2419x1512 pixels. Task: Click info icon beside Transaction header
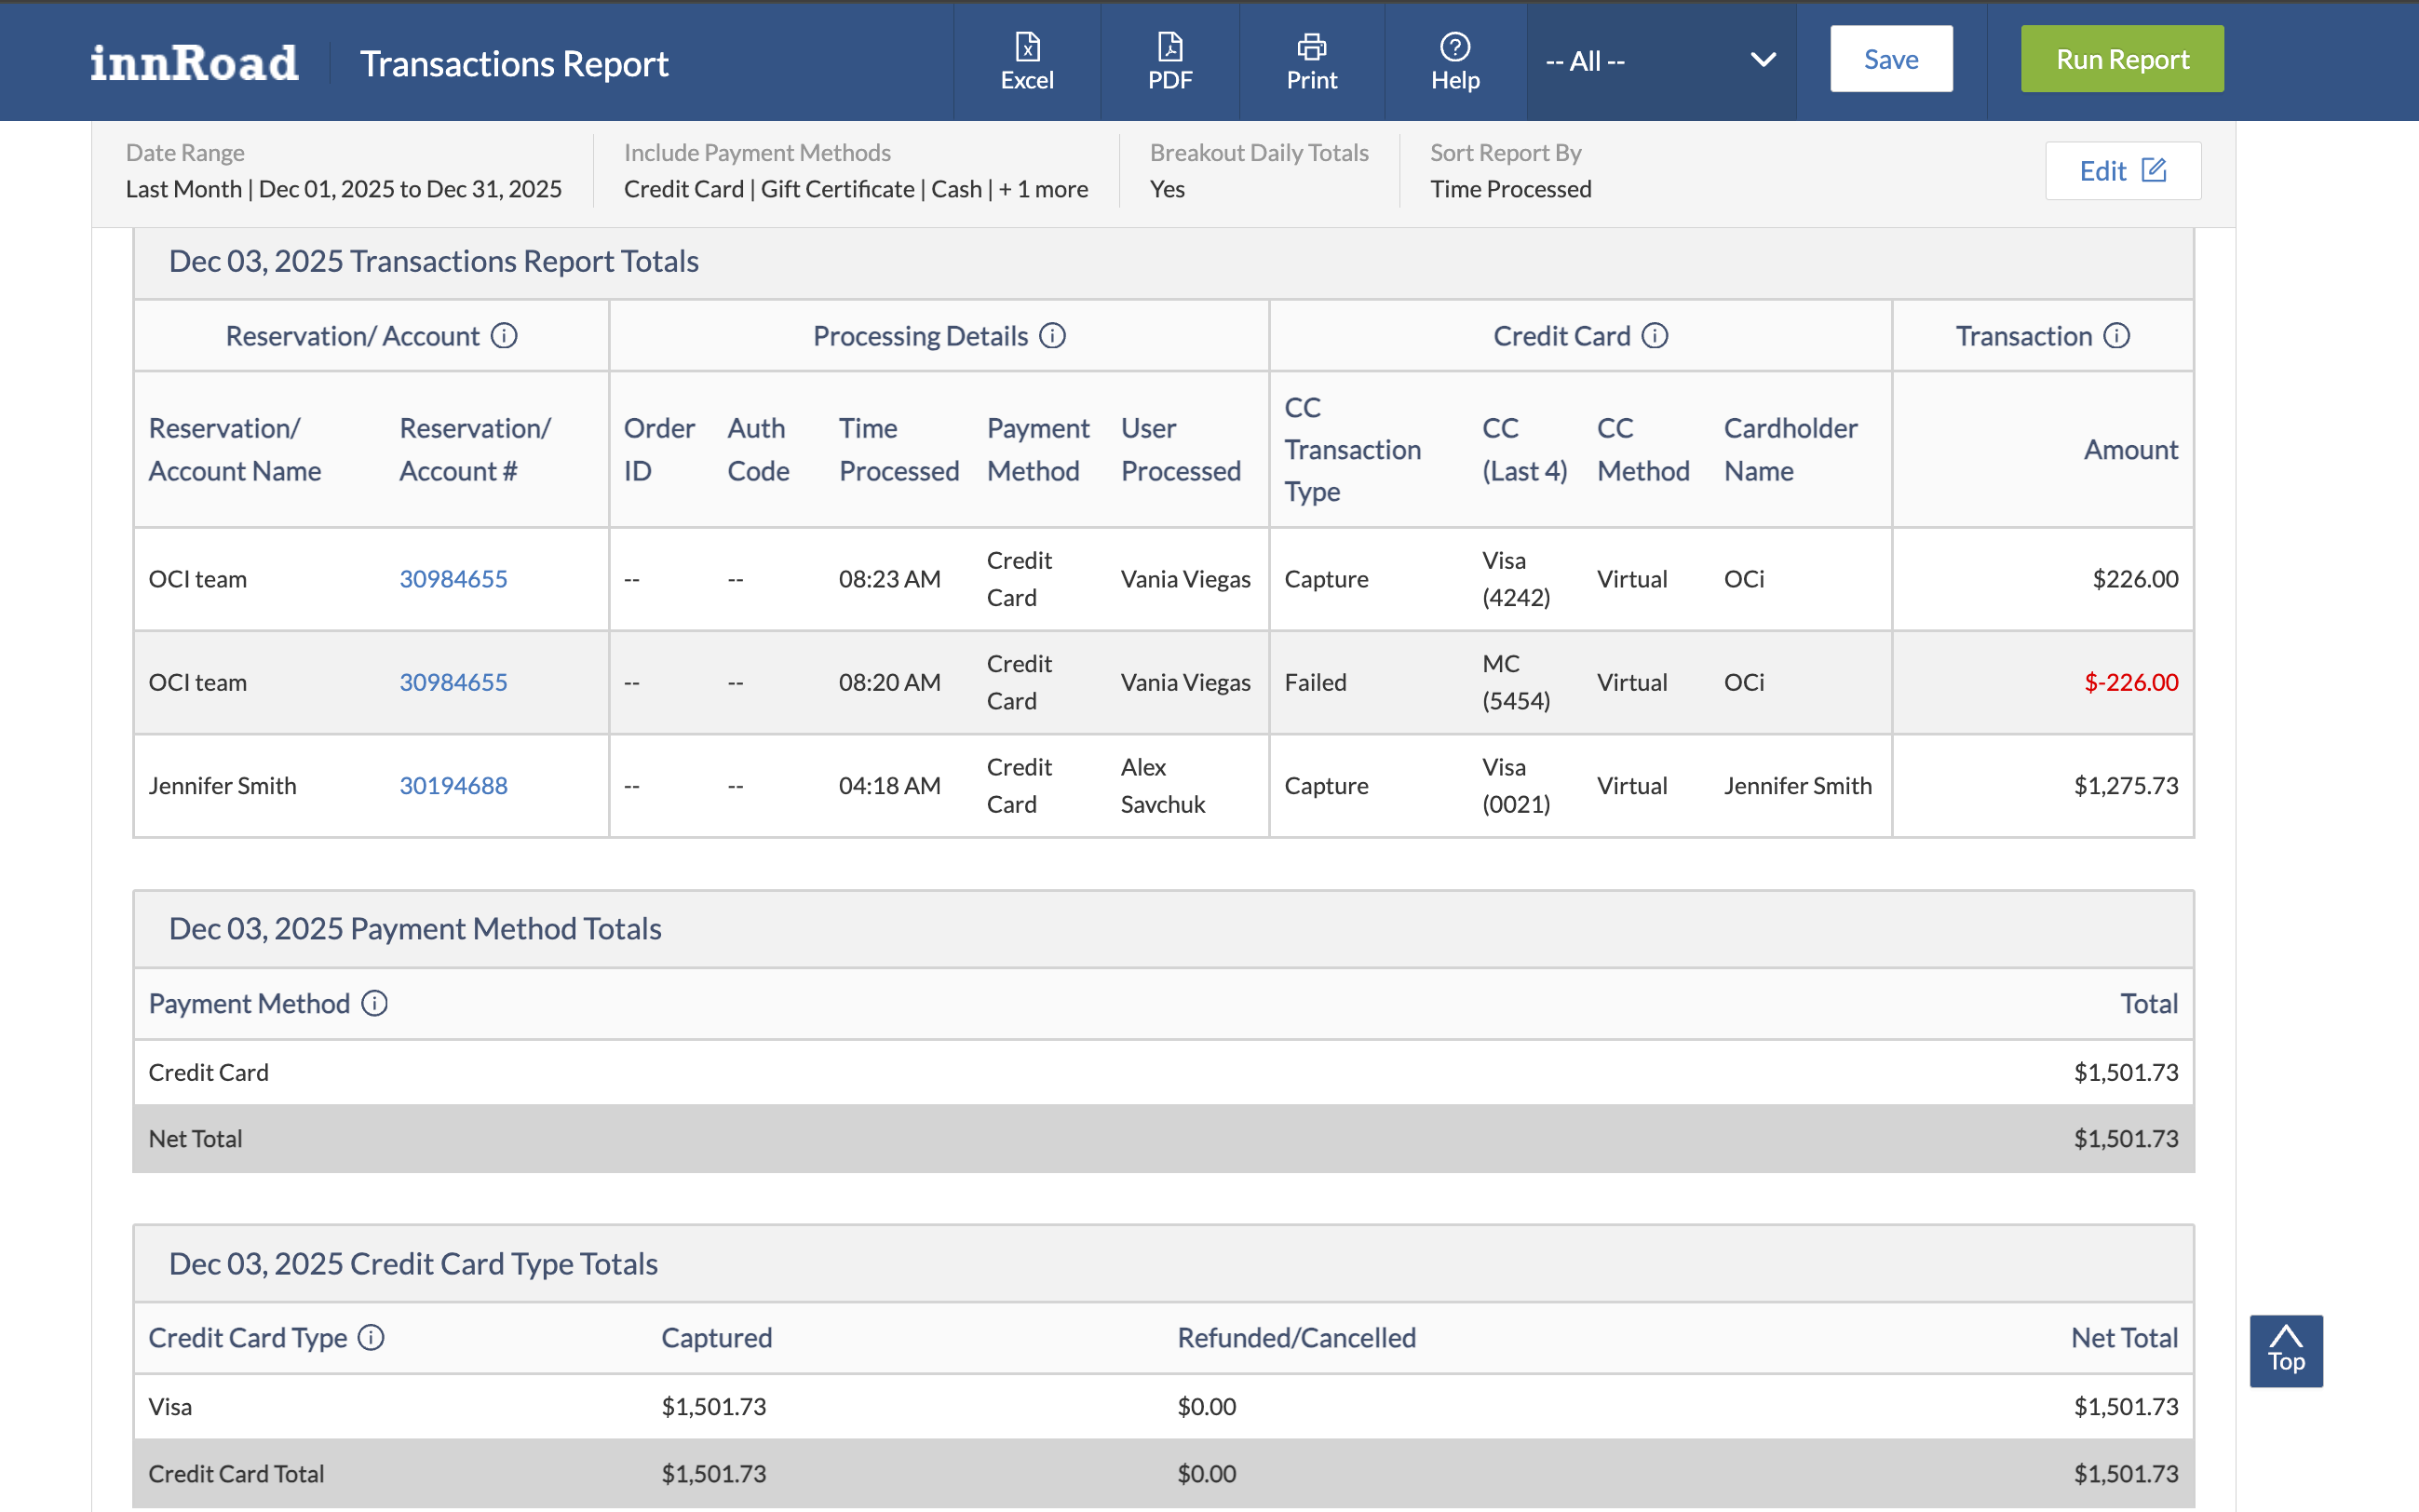point(2116,336)
